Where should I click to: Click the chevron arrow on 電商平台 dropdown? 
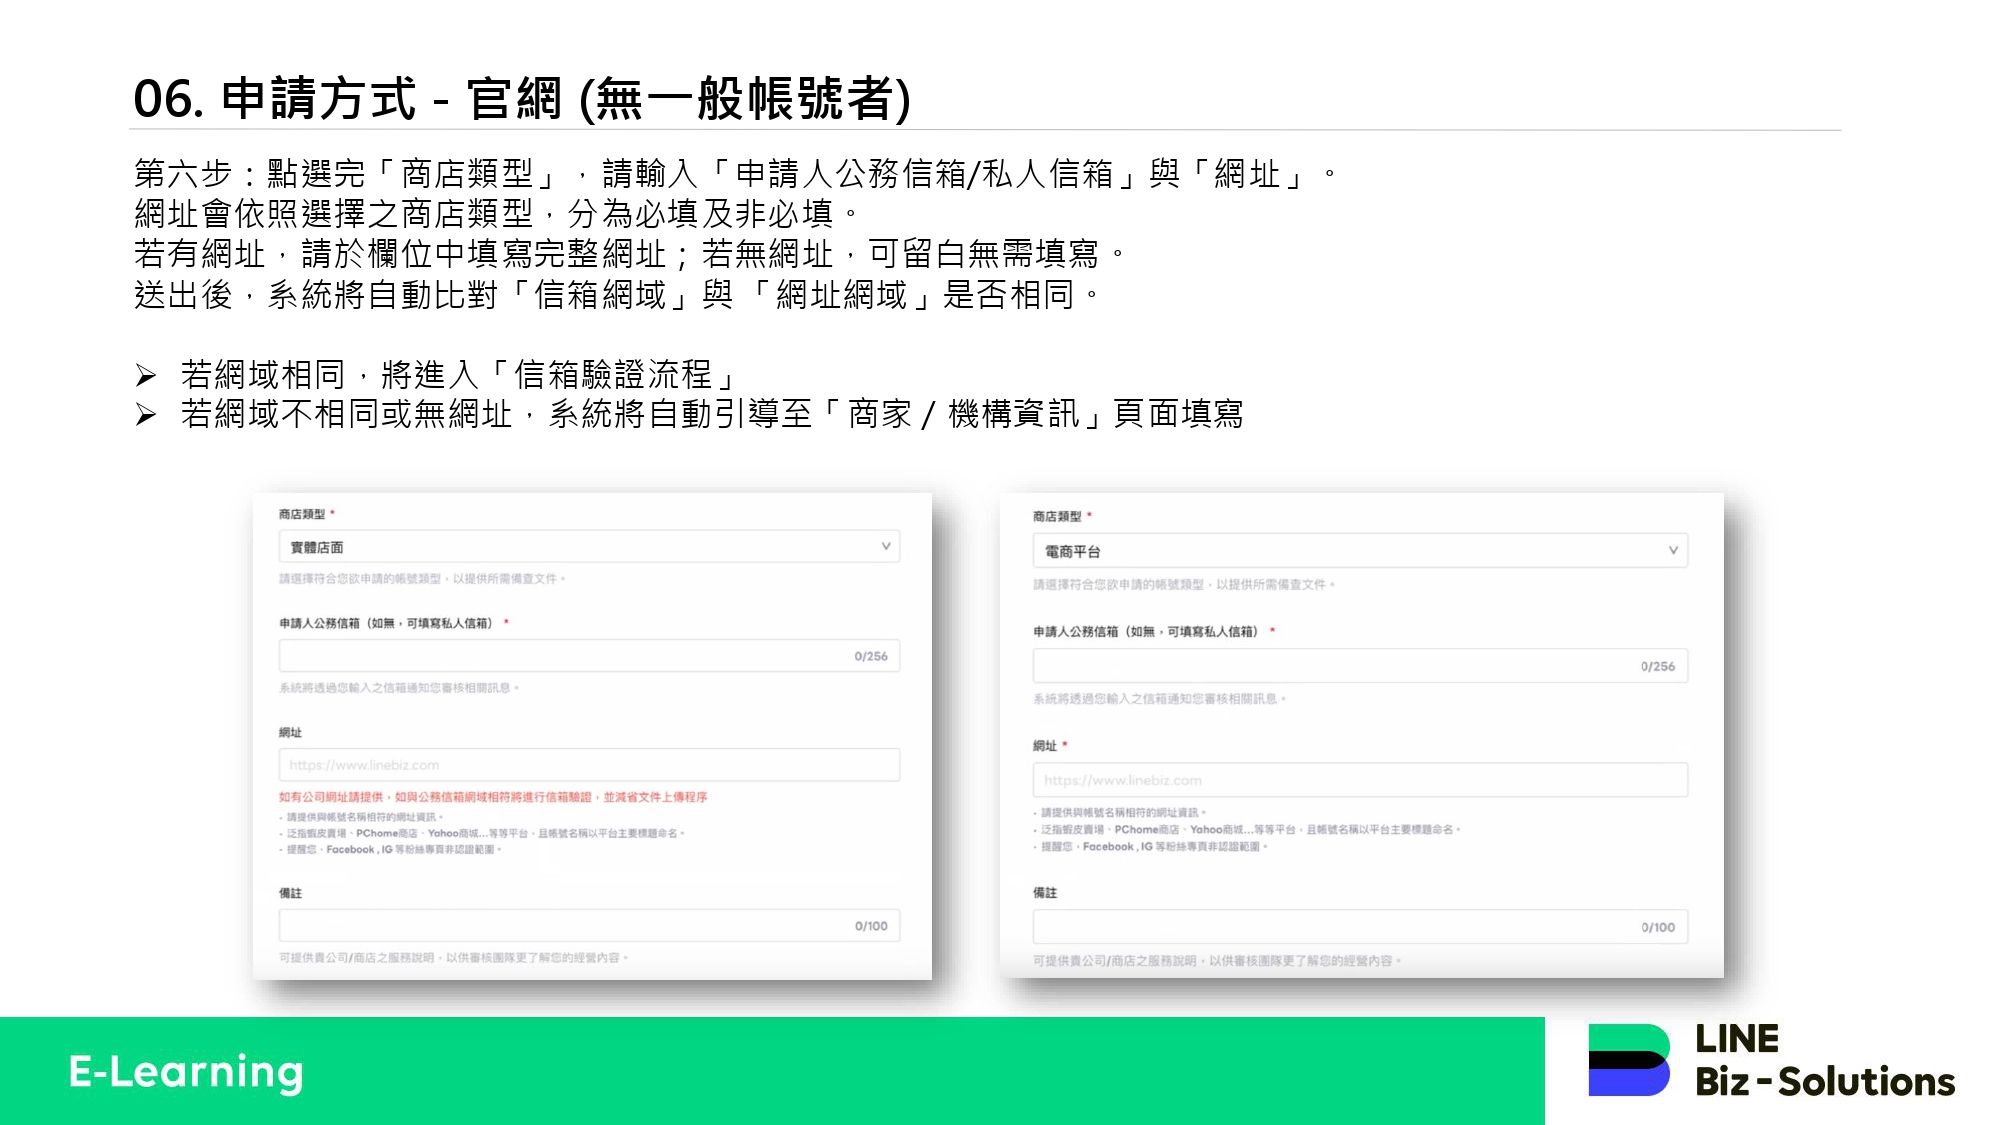pos(1673,550)
